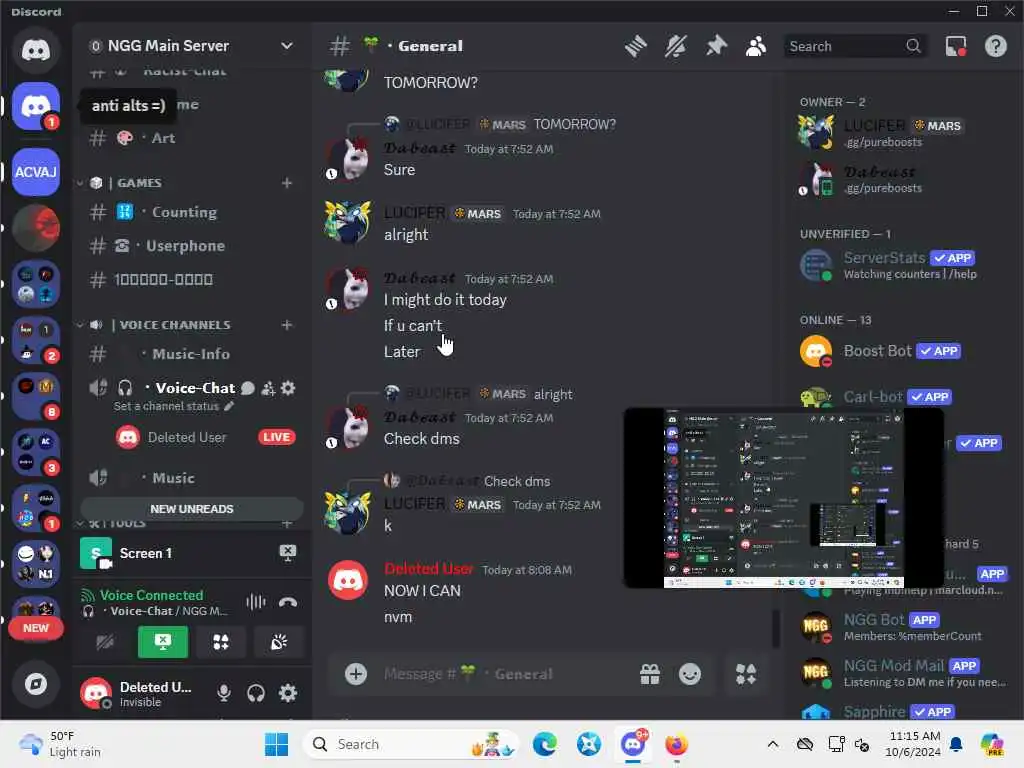Open the ACVAJ server icon
This screenshot has width=1024, height=768.
click(36, 172)
